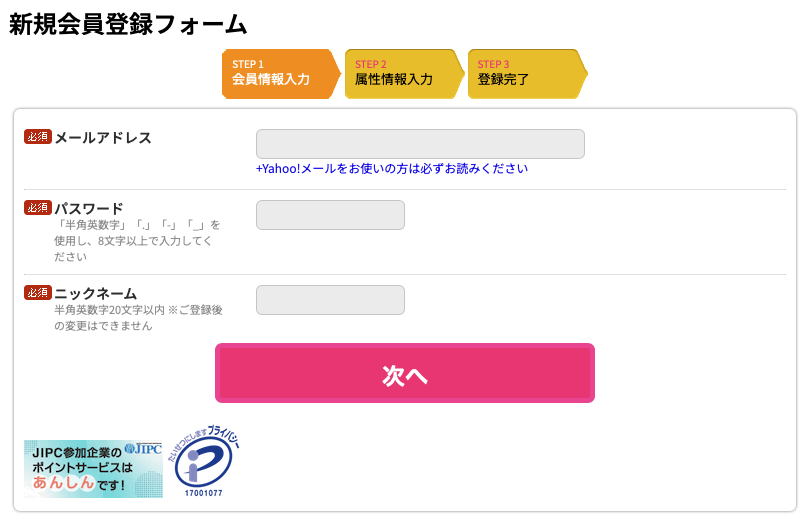This screenshot has height=515, width=812.
Task: Click the pink 次へ button
Action: point(405,373)
